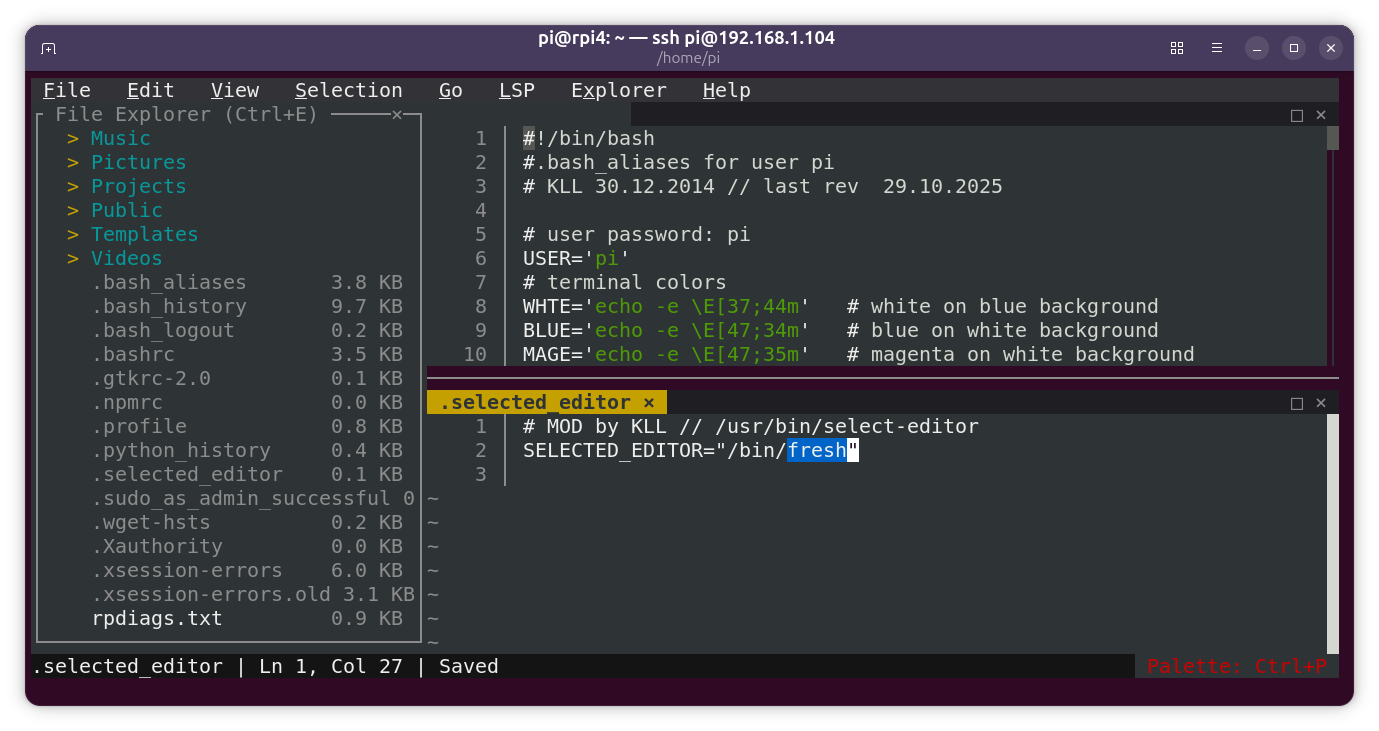1379x731 pixels.
Task: Close the File Explorer panel
Action: point(397,115)
